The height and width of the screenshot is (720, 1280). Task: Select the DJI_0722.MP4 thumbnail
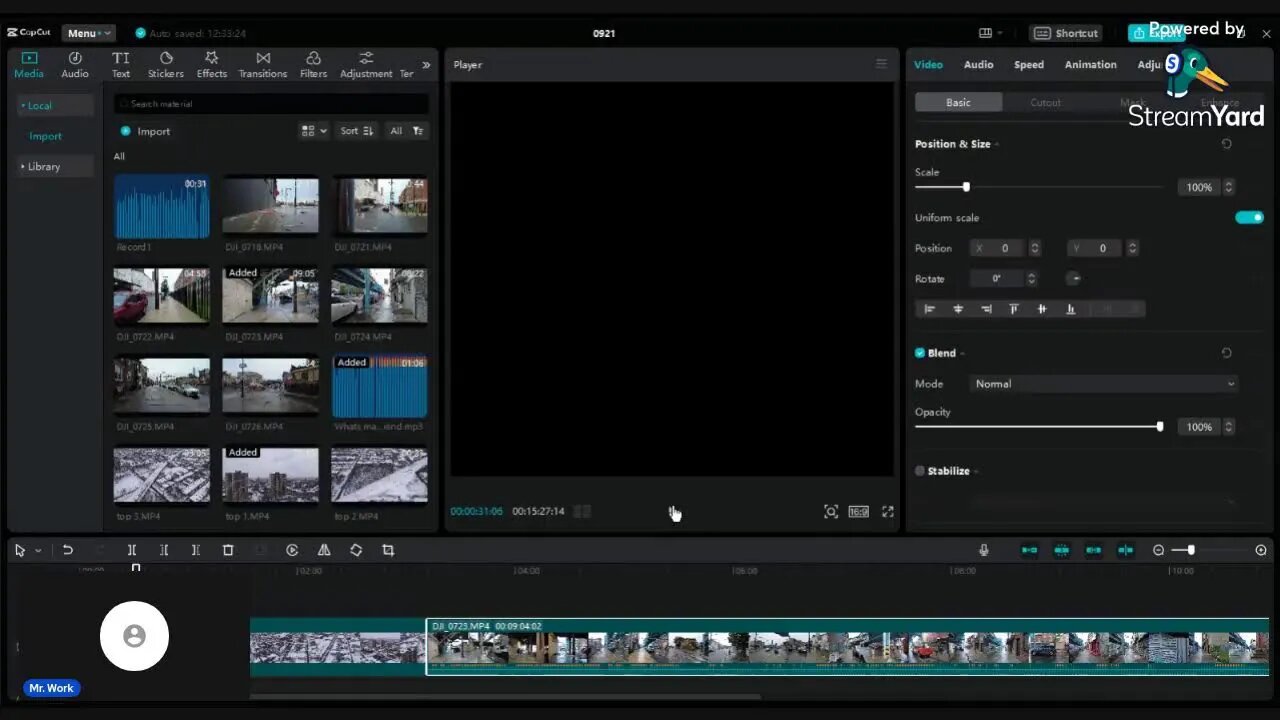[162, 296]
